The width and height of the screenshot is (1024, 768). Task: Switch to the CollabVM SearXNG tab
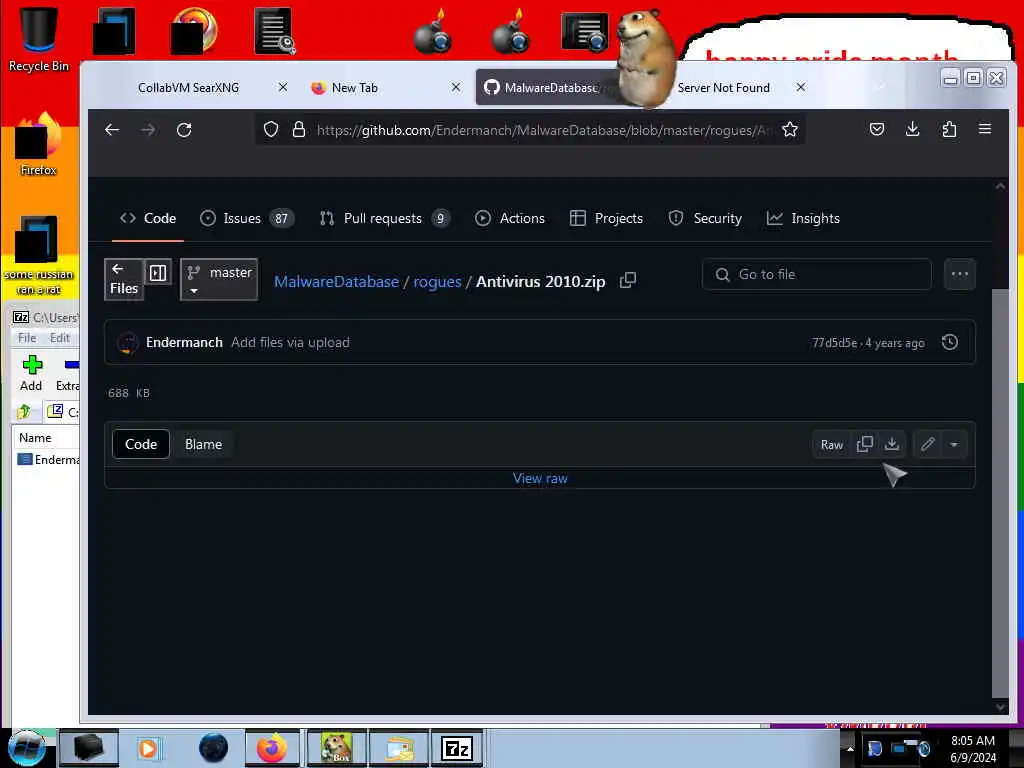[x=188, y=88]
